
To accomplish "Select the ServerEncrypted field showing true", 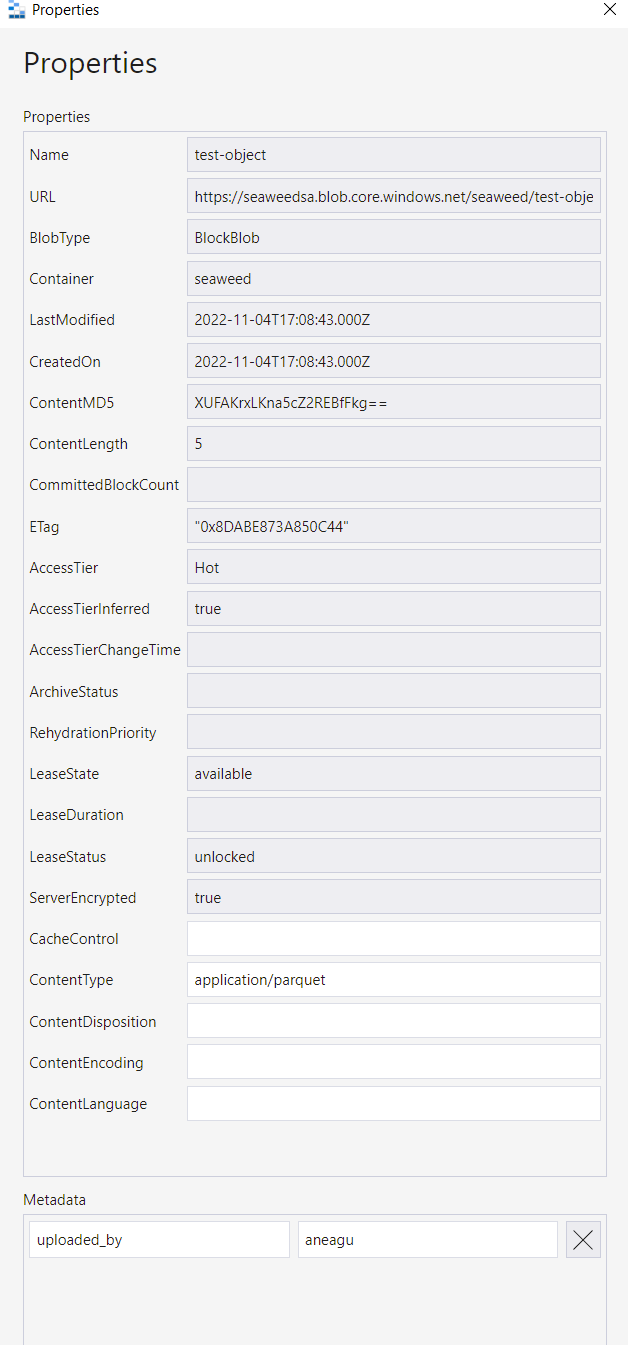I will (393, 897).
